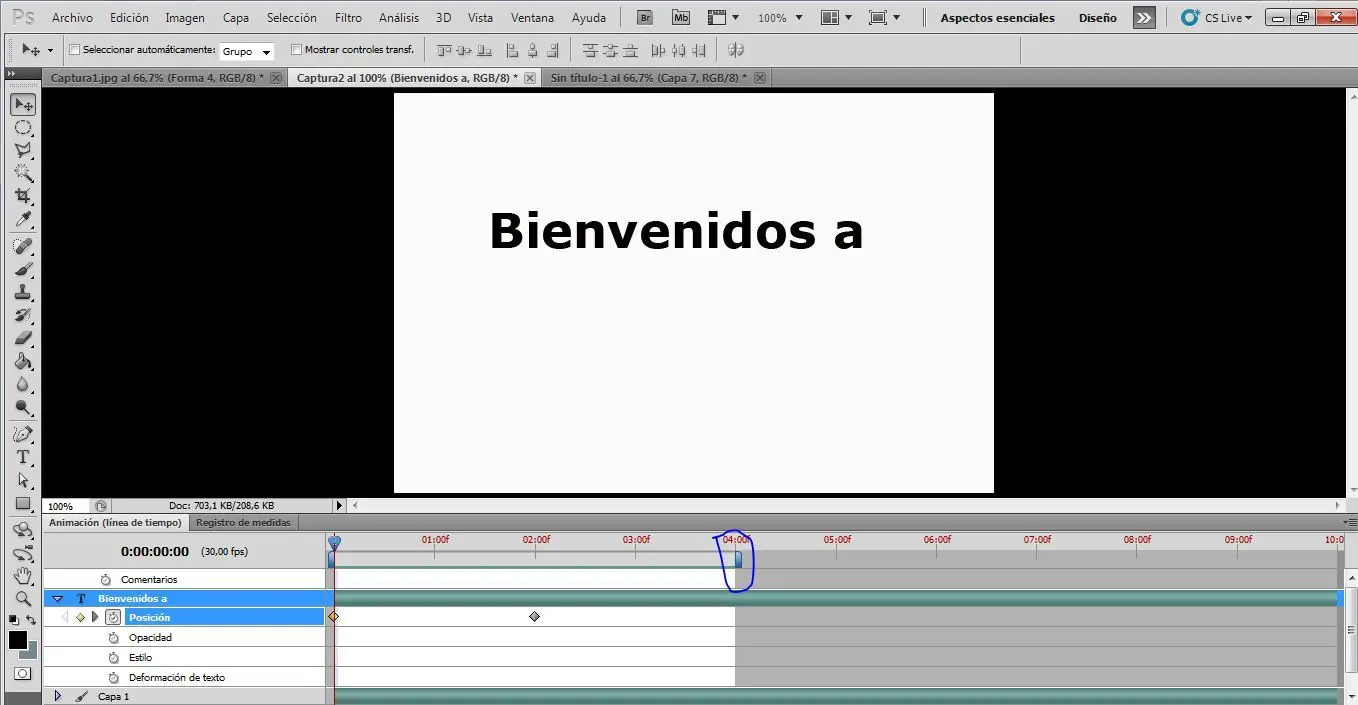The width and height of the screenshot is (1358, 705).
Task: Open the Filtro menu
Action: pyautogui.click(x=348, y=18)
